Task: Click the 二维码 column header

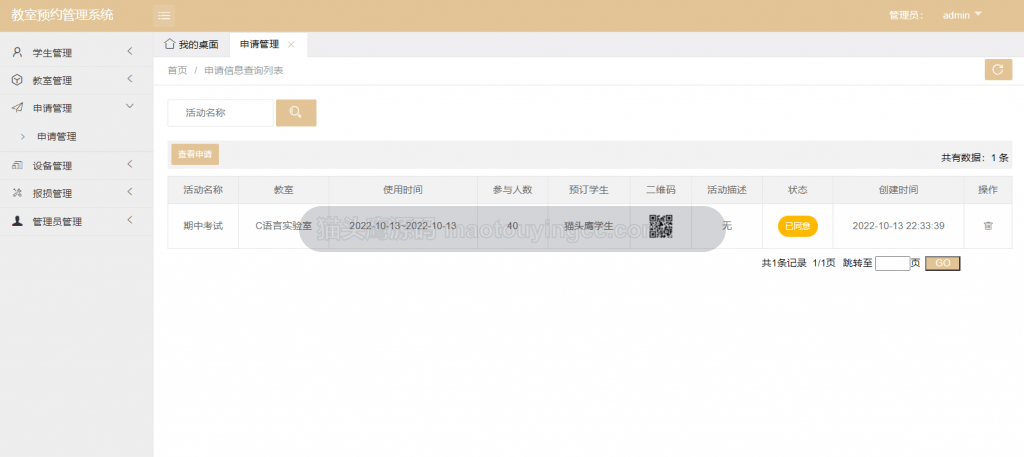Action: (660, 190)
